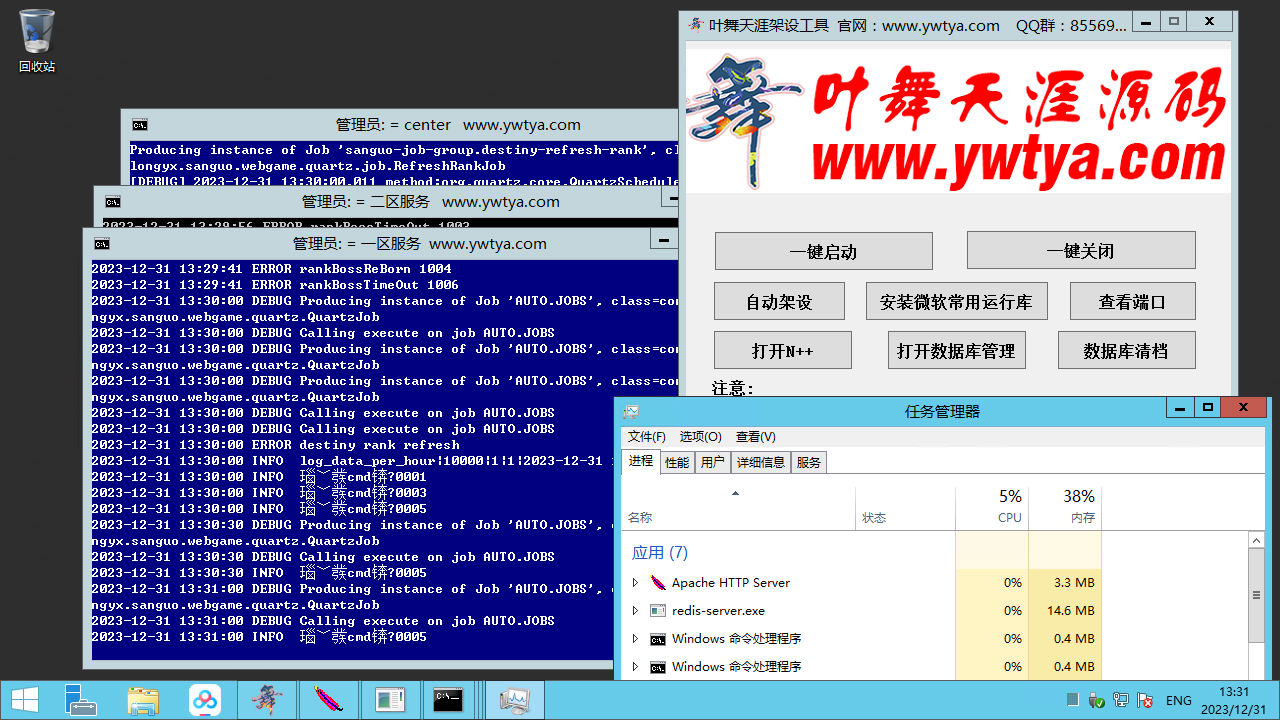Switch to Apache feather taskbar icon
This screenshot has width=1280, height=720.
[x=329, y=700]
